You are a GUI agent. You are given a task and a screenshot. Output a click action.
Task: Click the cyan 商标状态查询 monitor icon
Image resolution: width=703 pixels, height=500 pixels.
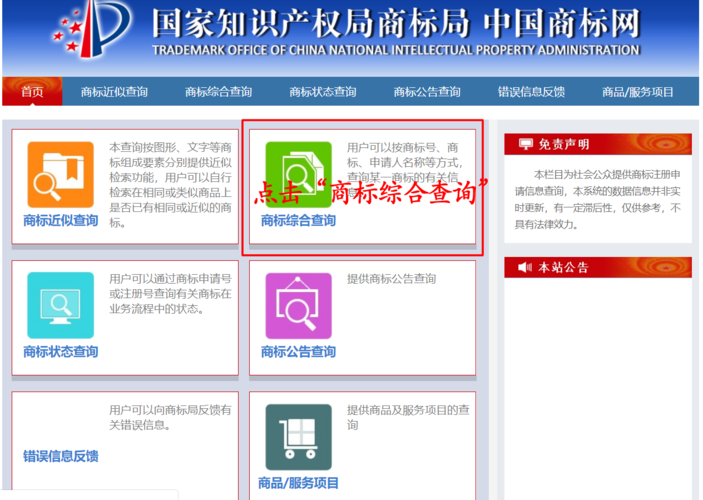pos(60,306)
